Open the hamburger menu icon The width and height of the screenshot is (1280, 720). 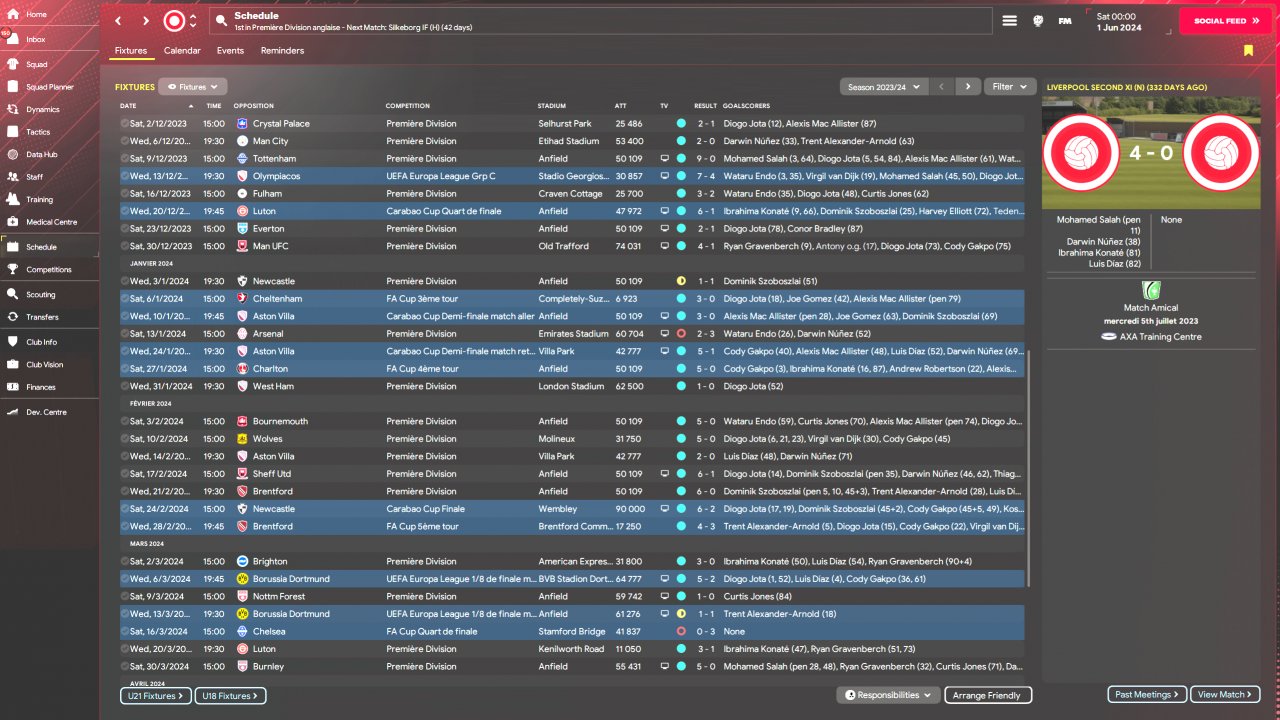coord(1010,21)
